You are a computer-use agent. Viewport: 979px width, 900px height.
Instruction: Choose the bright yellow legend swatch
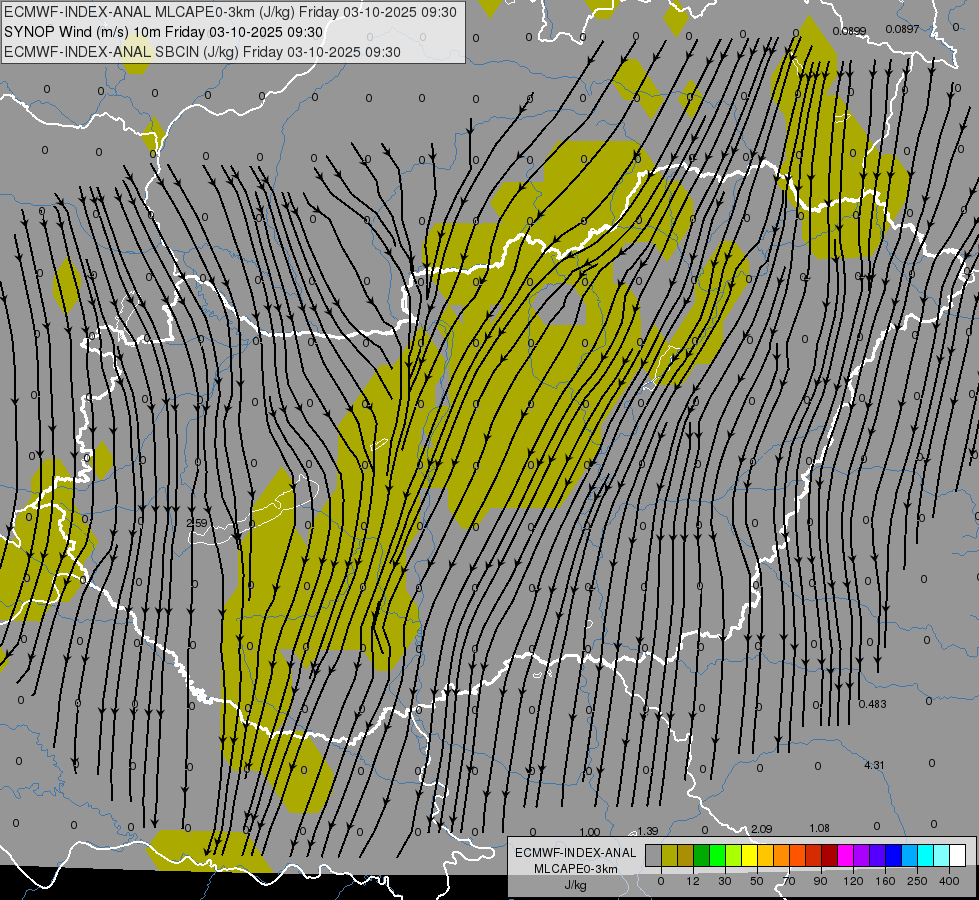click(x=749, y=855)
